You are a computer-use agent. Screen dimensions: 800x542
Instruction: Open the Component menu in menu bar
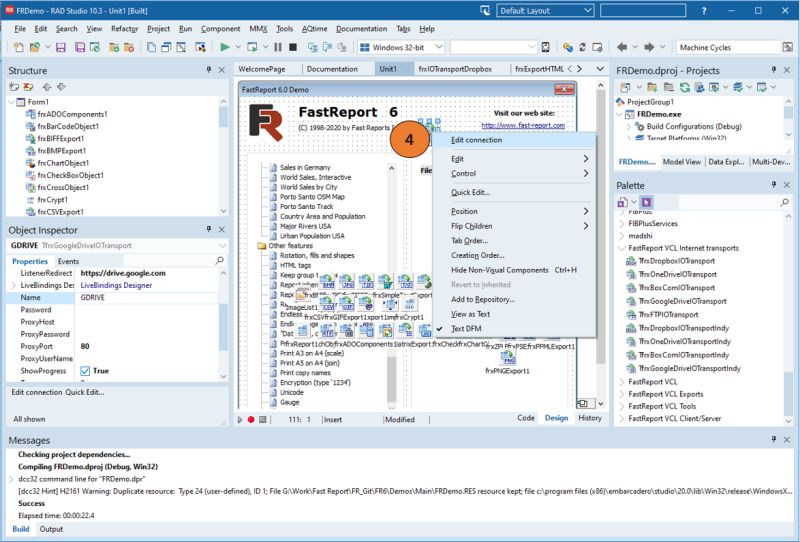point(220,29)
